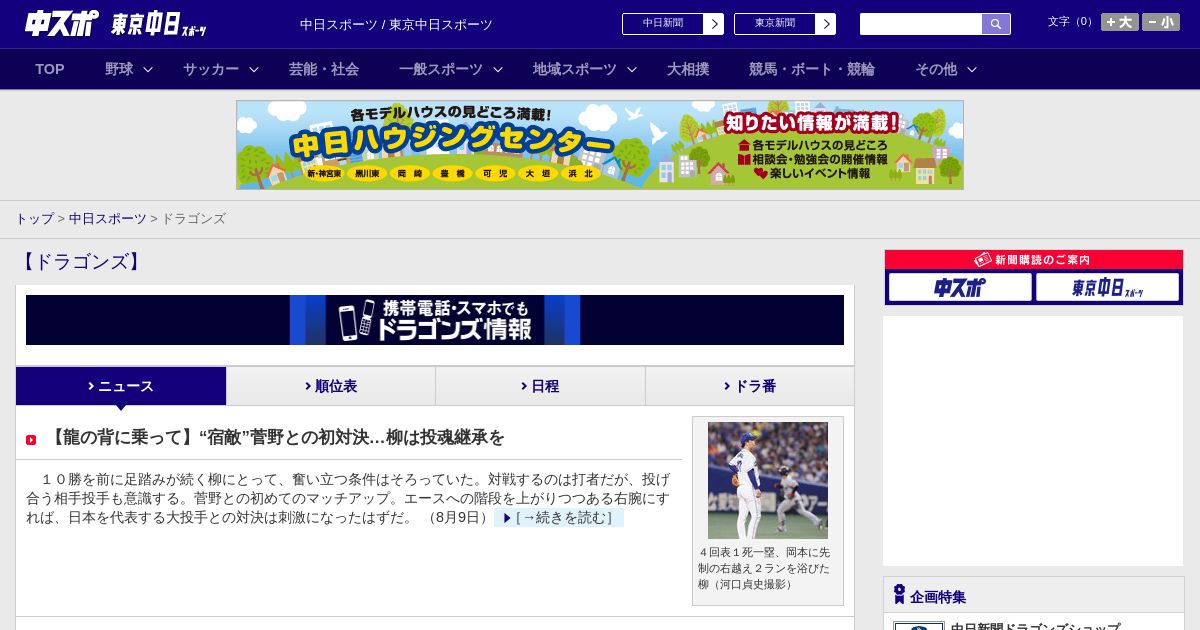The height and width of the screenshot is (630, 1200).
Task: Go to the TOP navigation item
Action: (50, 69)
